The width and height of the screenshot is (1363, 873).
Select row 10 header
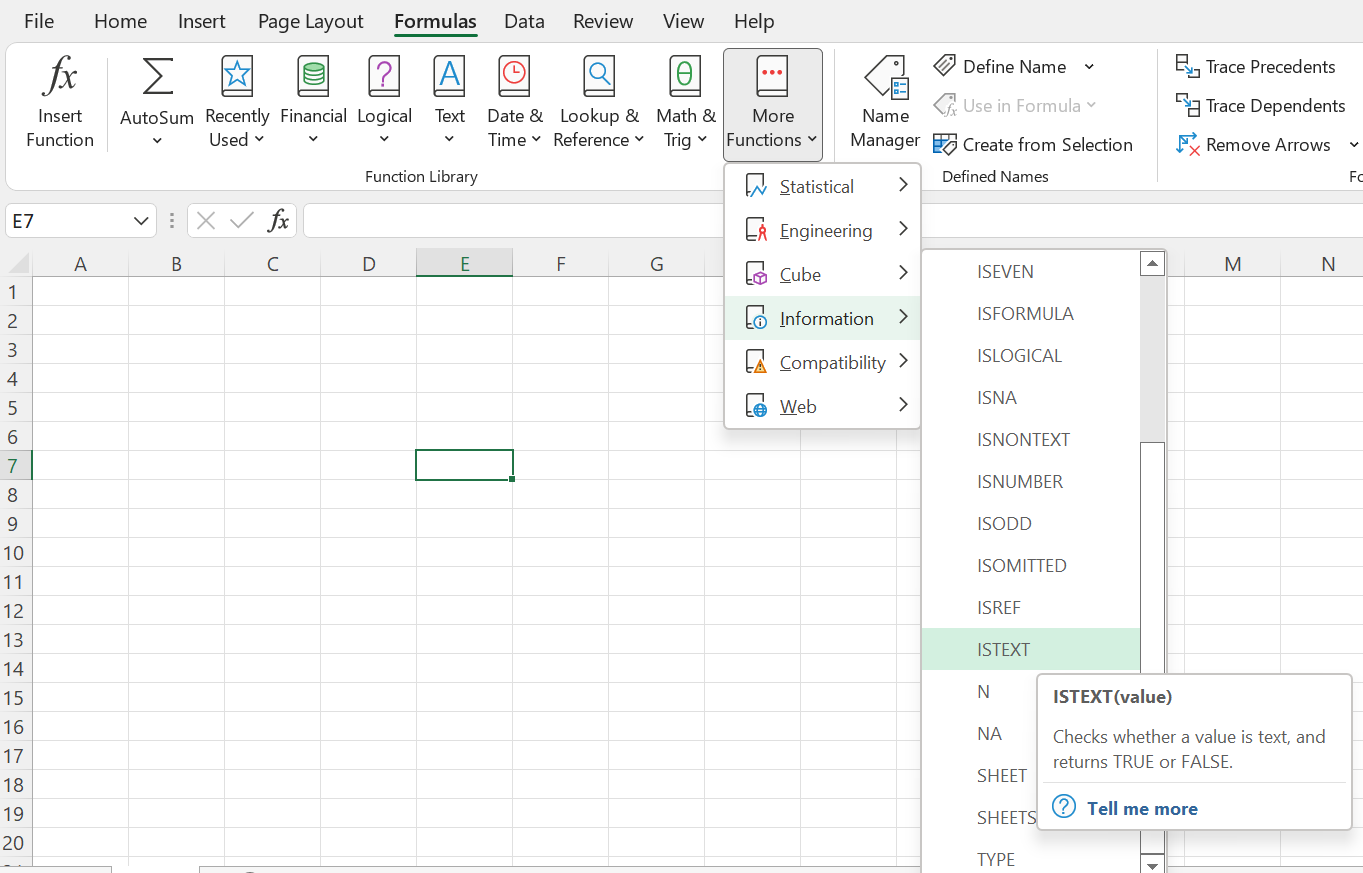pyautogui.click(x=14, y=553)
